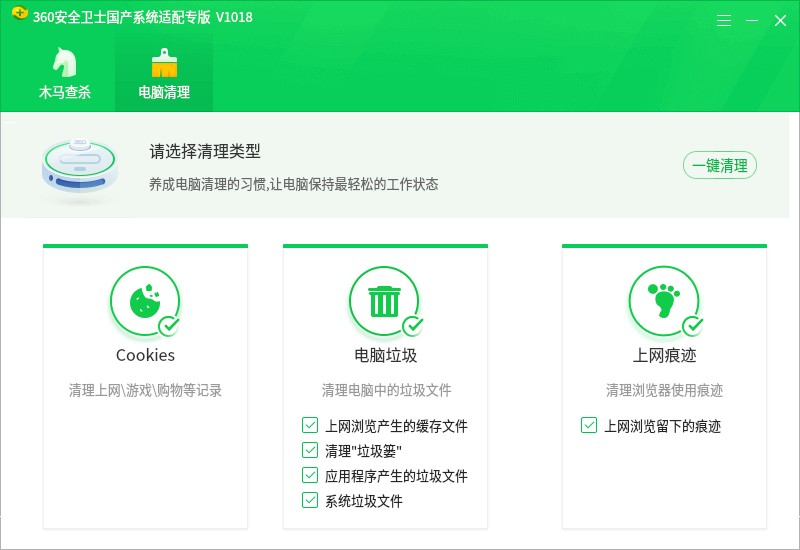This screenshot has width=800, height=550.
Task: Click the 请选择清理类型 heading
Action: [205, 151]
